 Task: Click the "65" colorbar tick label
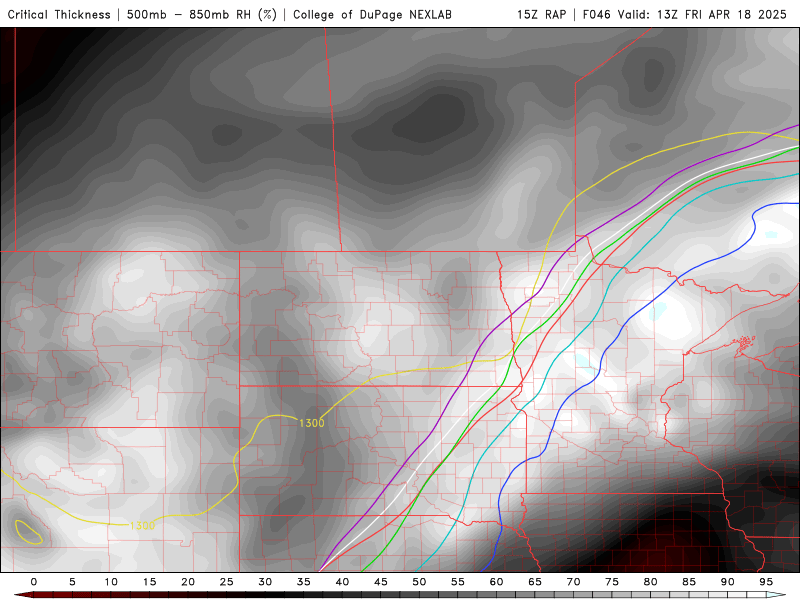535,582
